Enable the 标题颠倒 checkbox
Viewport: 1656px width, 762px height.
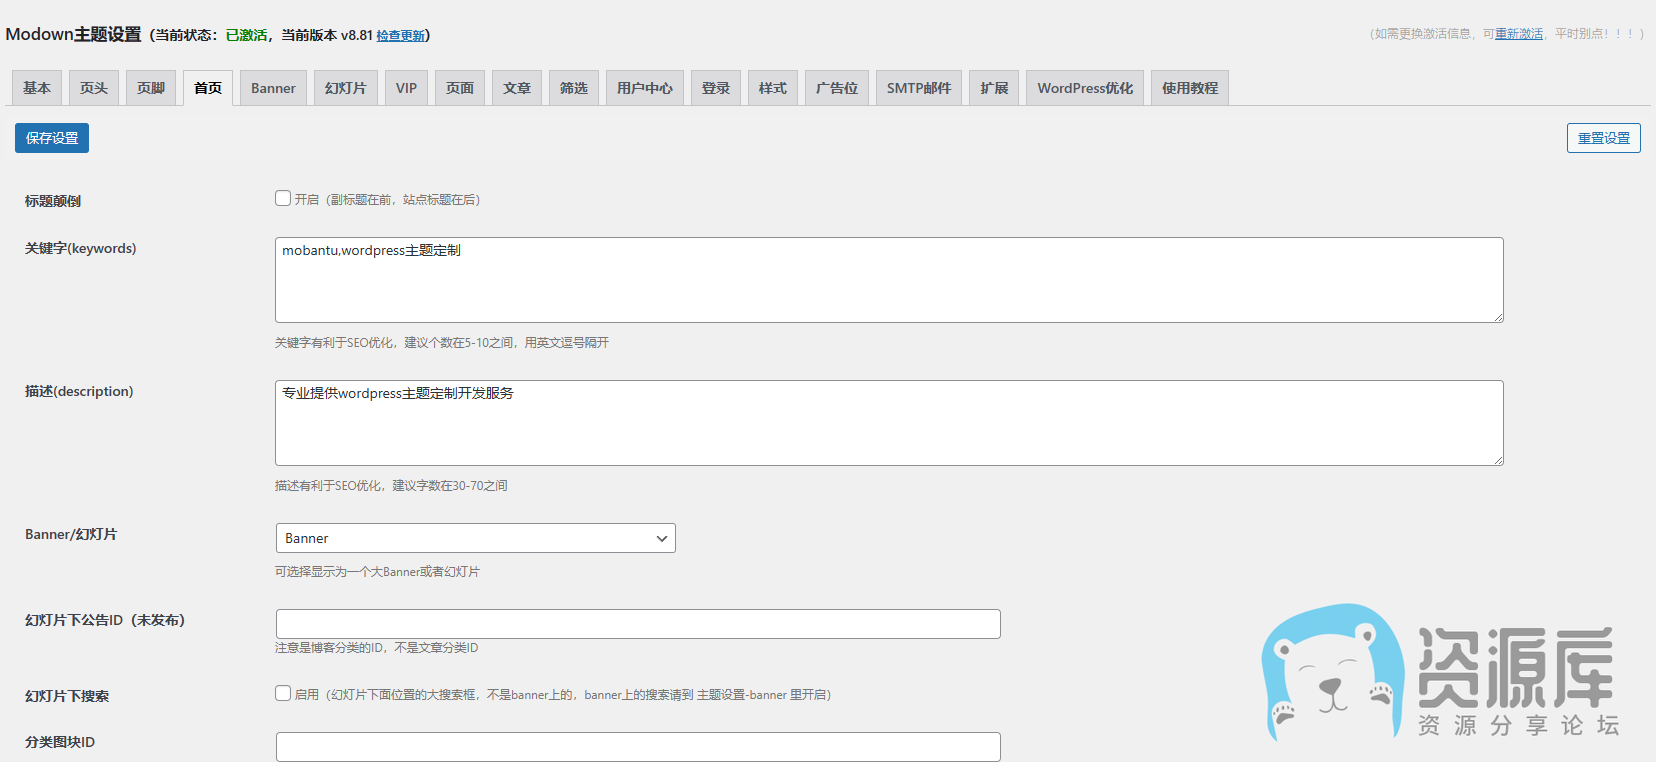click(x=283, y=199)
